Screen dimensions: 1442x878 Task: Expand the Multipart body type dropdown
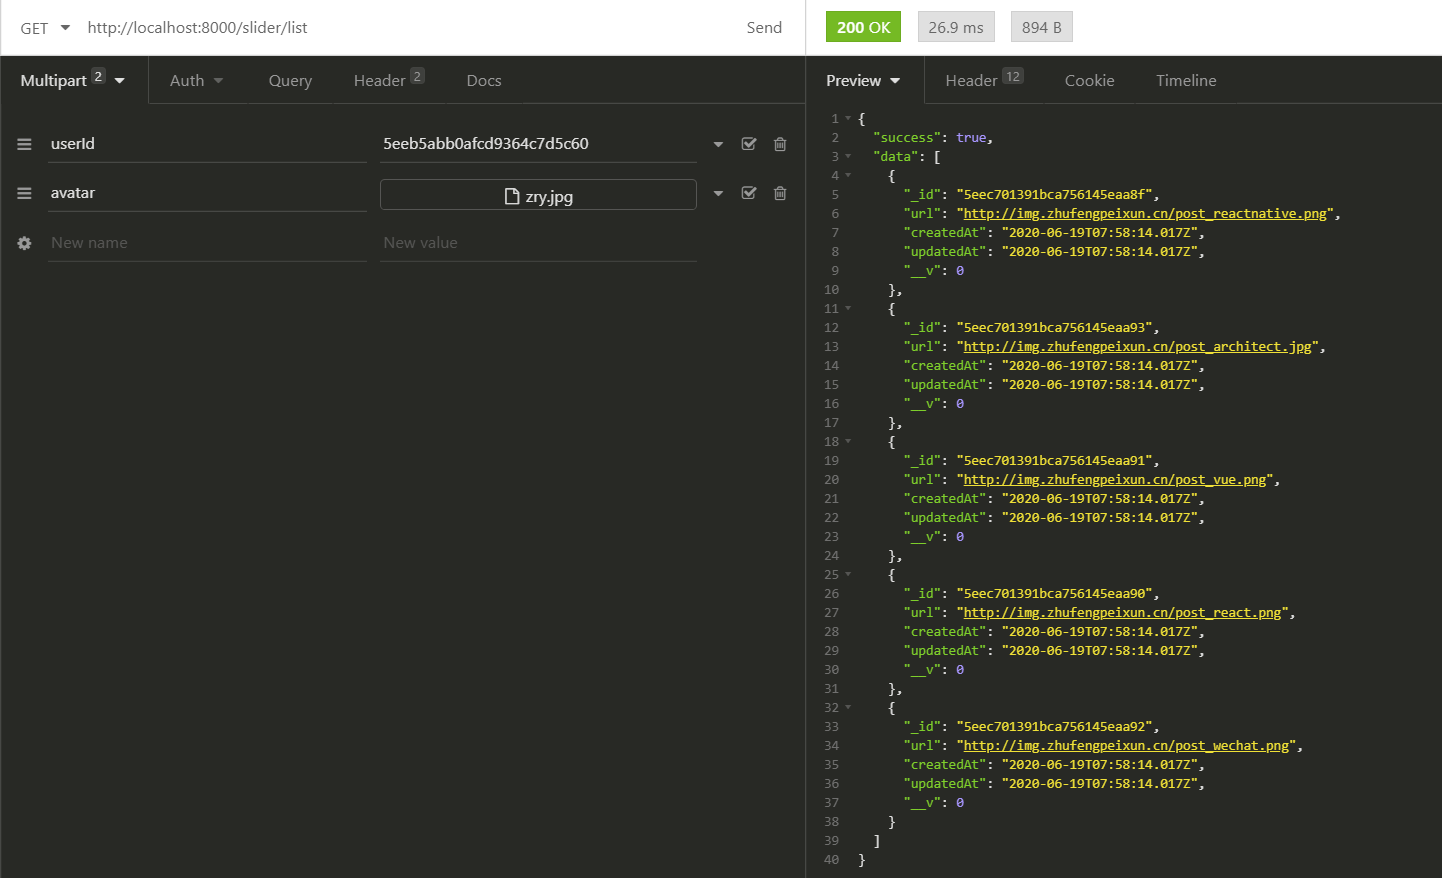point(73,80)
